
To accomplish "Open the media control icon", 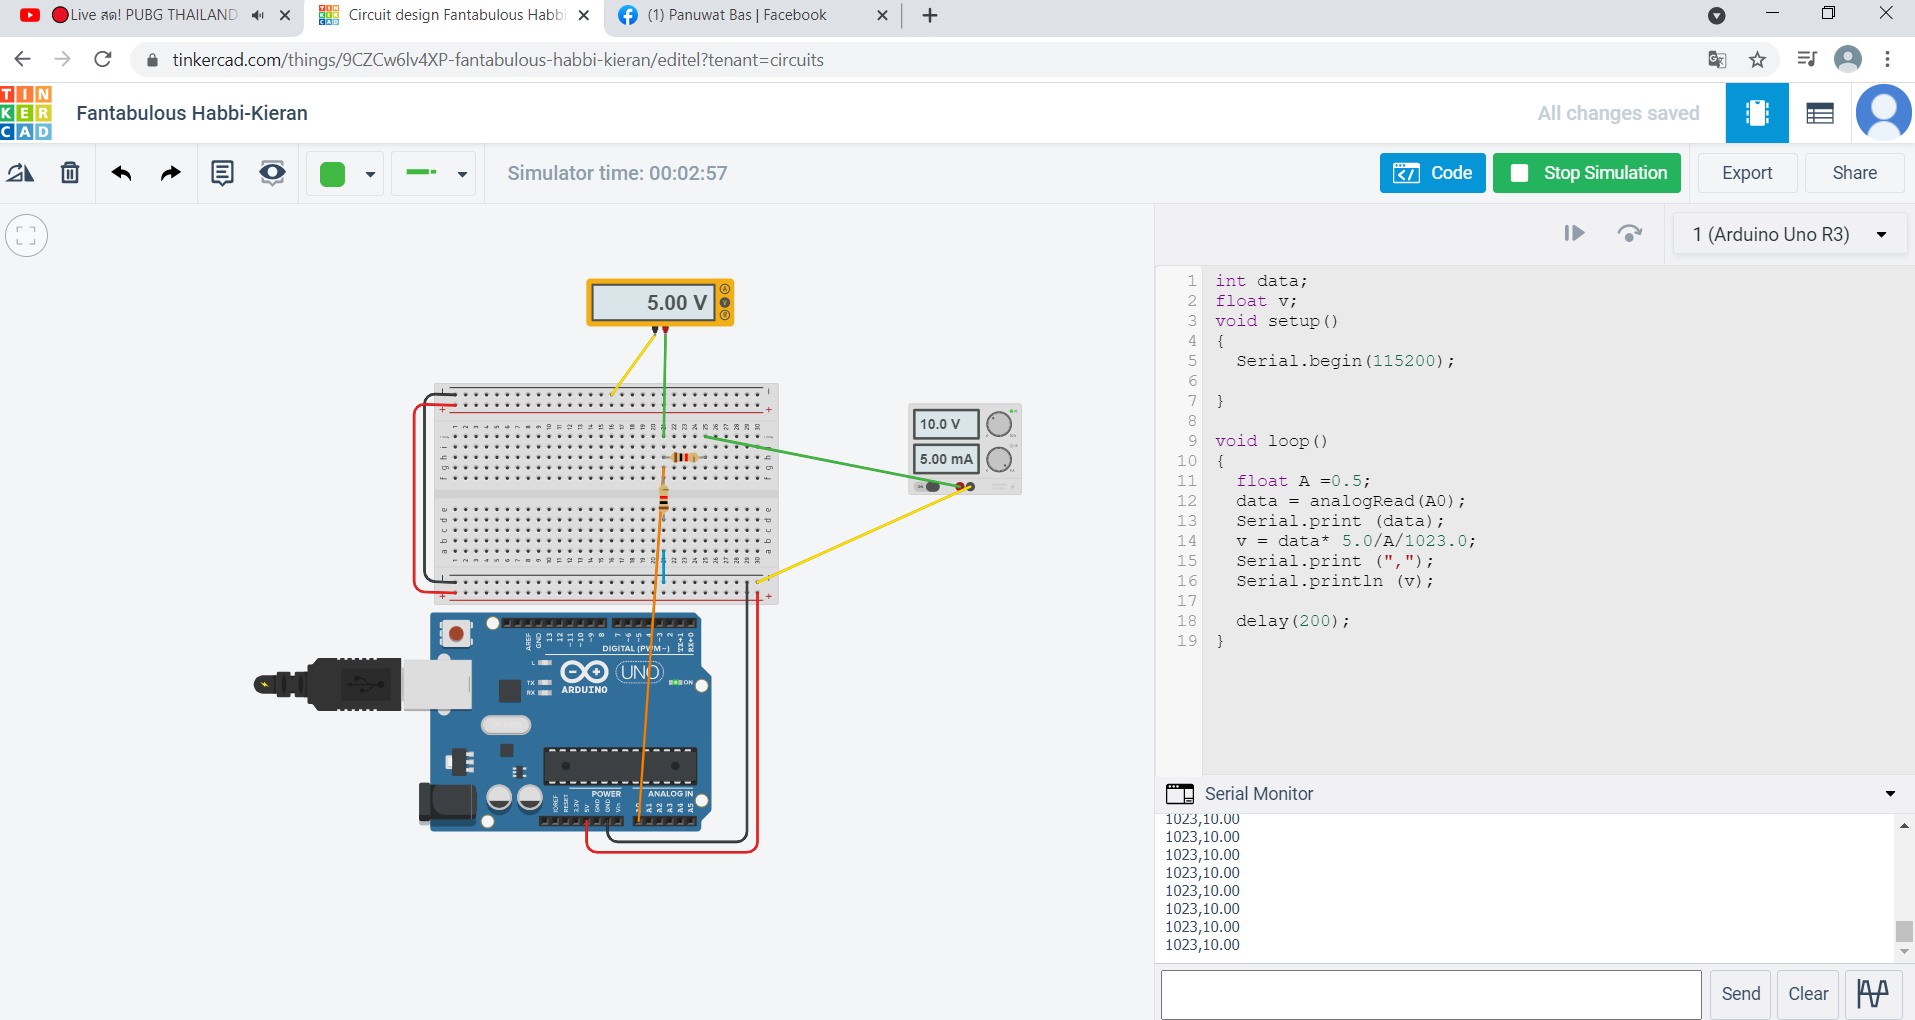I will (x=1806, y=59).
